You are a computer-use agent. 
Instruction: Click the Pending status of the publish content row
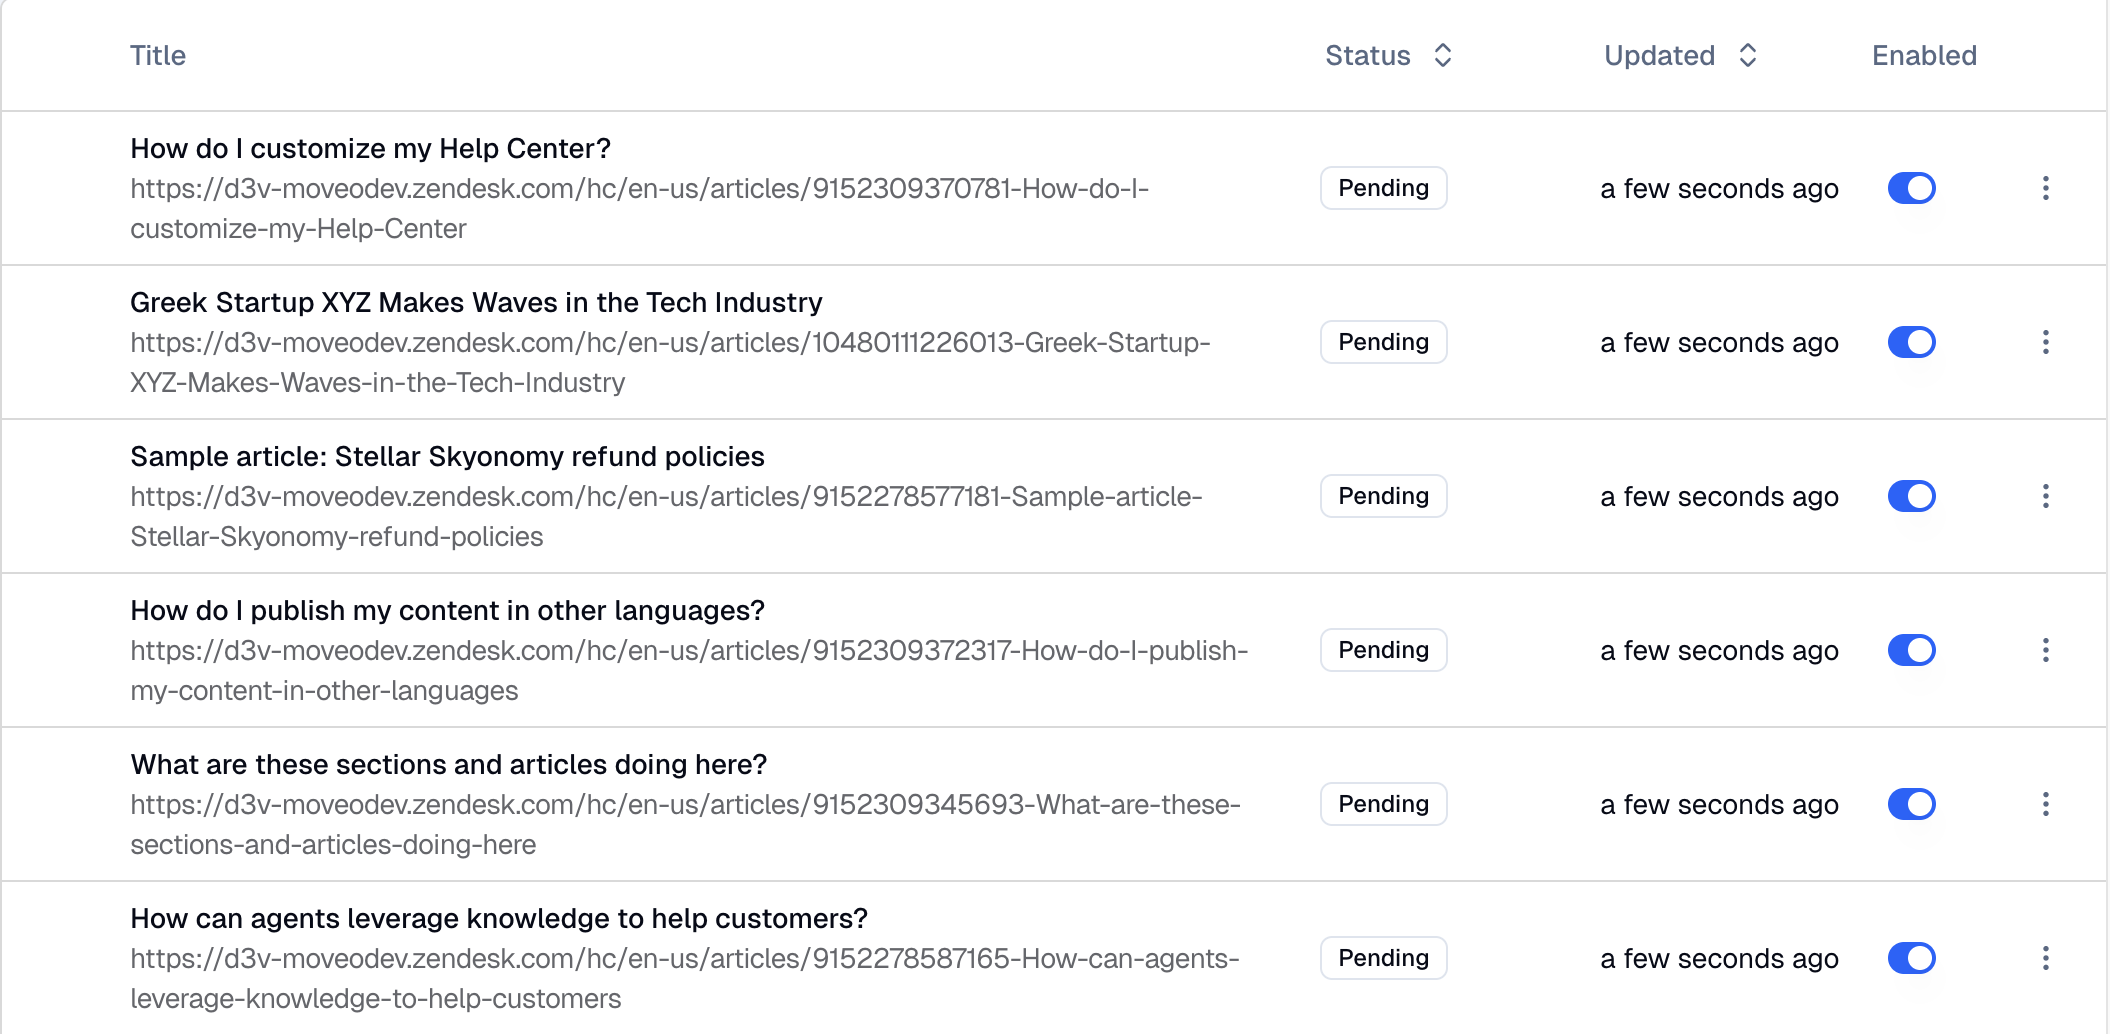1383,650
